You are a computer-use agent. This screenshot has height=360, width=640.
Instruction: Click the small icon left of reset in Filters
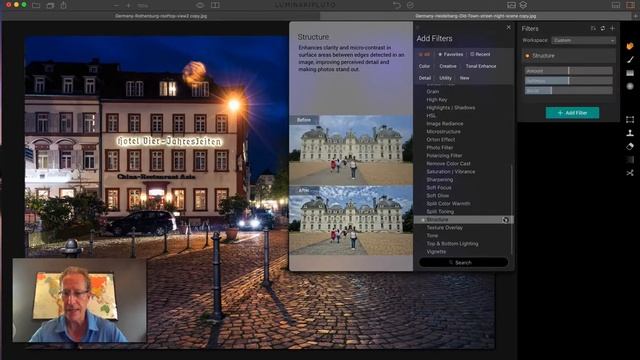coord(593,29)
